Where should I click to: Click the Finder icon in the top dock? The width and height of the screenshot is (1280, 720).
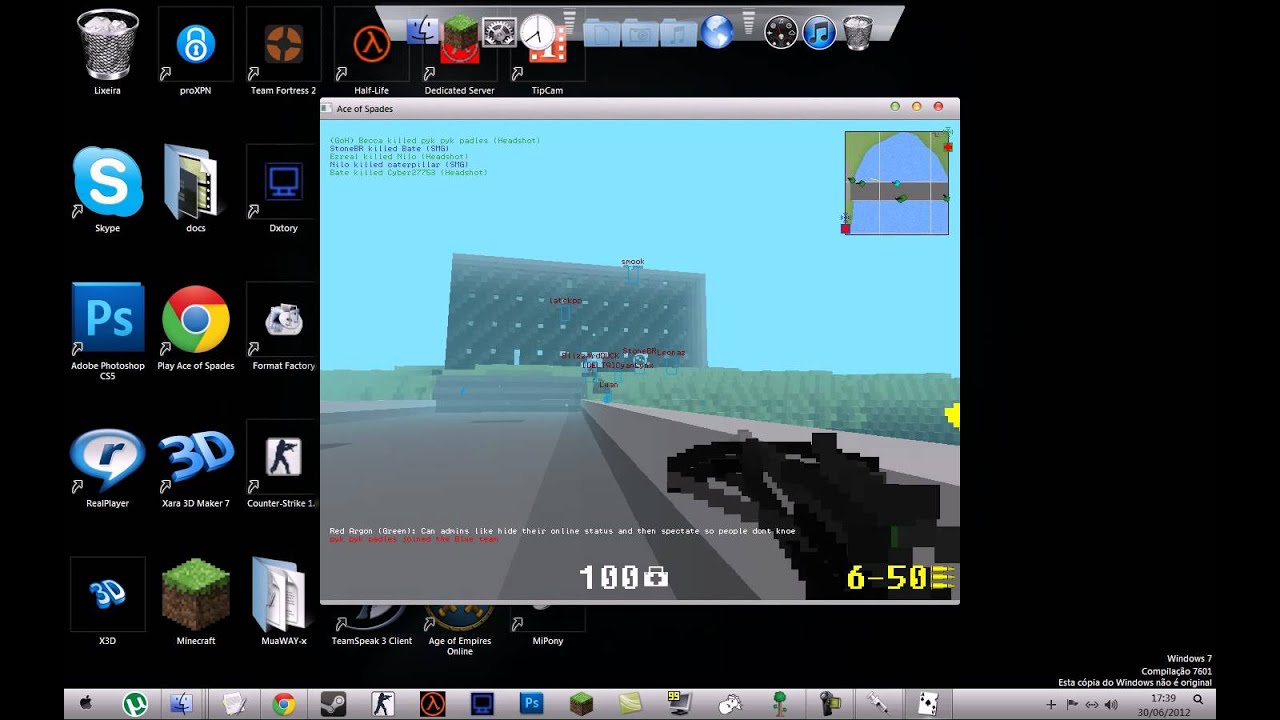point(423,30)
